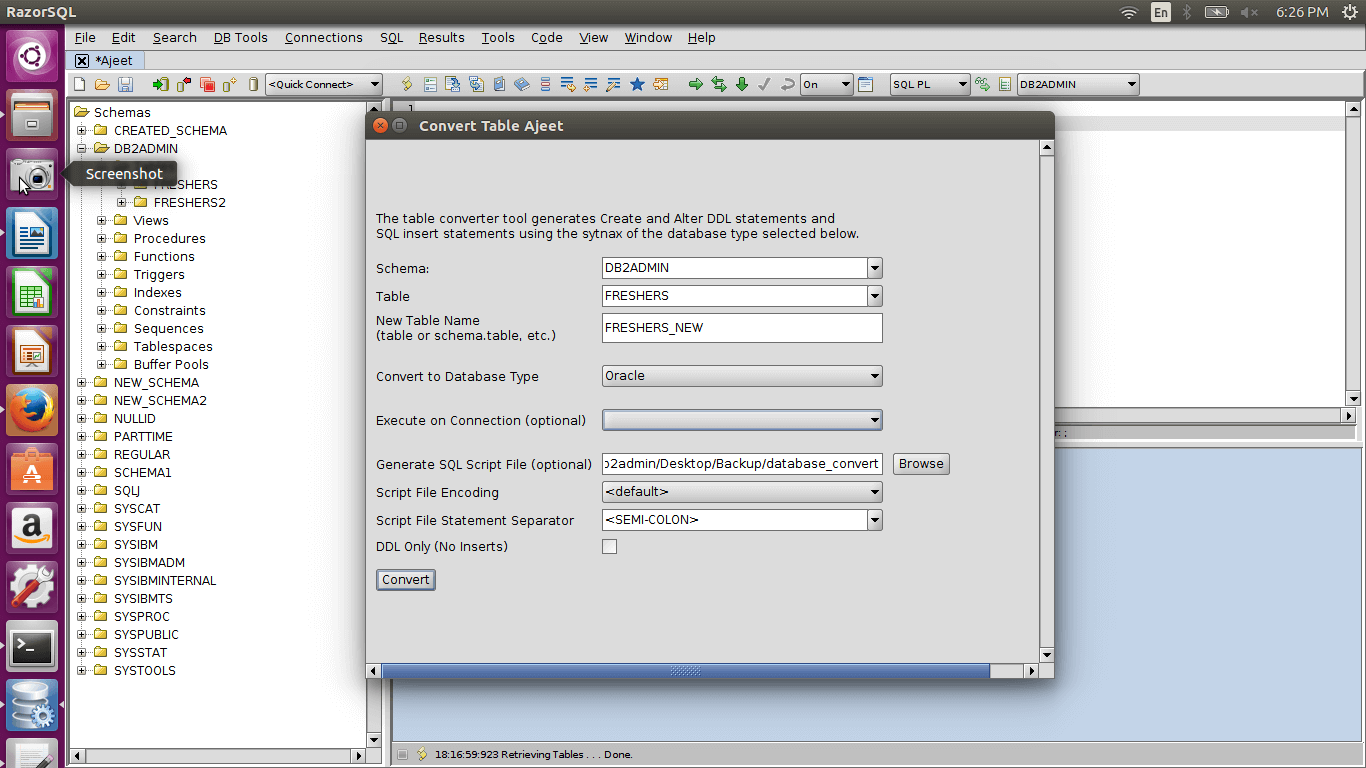
Task: Click the green icon right of SQL PL
Action: tap(983, 85)
